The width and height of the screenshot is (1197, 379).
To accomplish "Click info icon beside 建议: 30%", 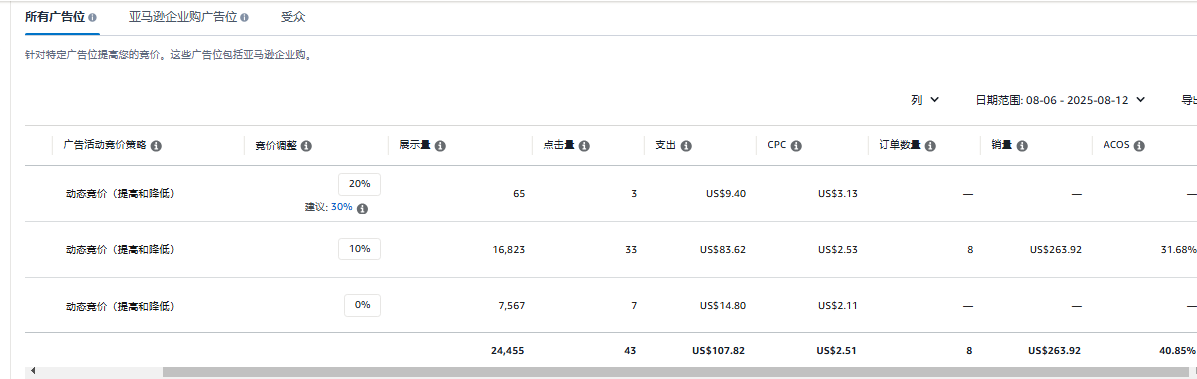I will click(x=363, y=209).
